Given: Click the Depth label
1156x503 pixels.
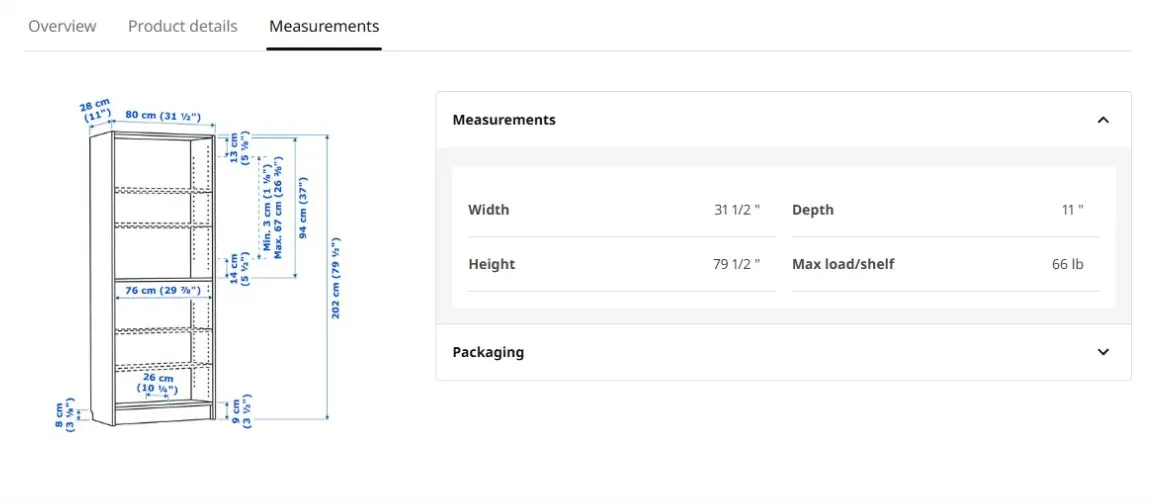Looking at the screenshot, I should (x=812, y=209).
